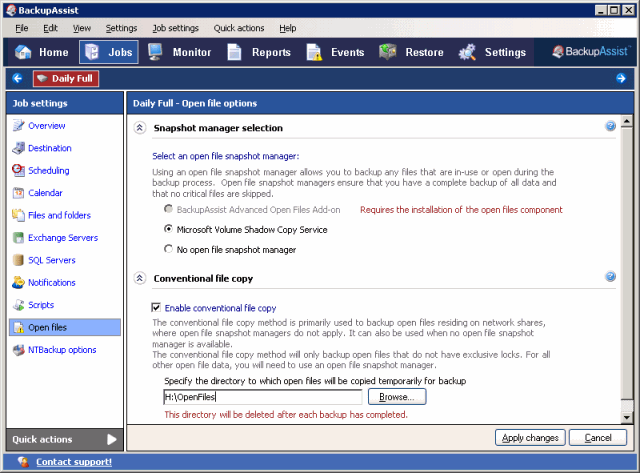Open the Job settings menu

176,28
